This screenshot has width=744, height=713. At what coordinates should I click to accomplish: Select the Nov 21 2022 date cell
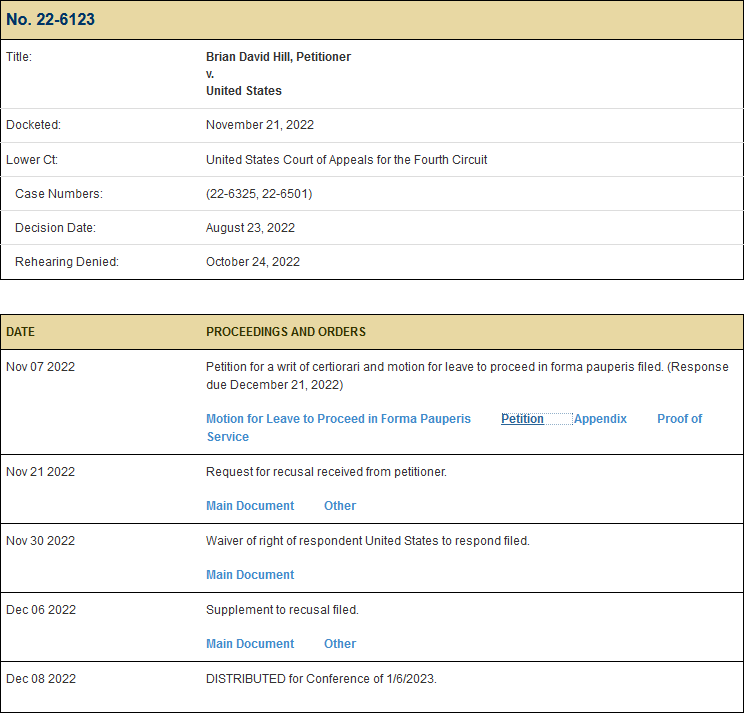[x=40, y=472]
